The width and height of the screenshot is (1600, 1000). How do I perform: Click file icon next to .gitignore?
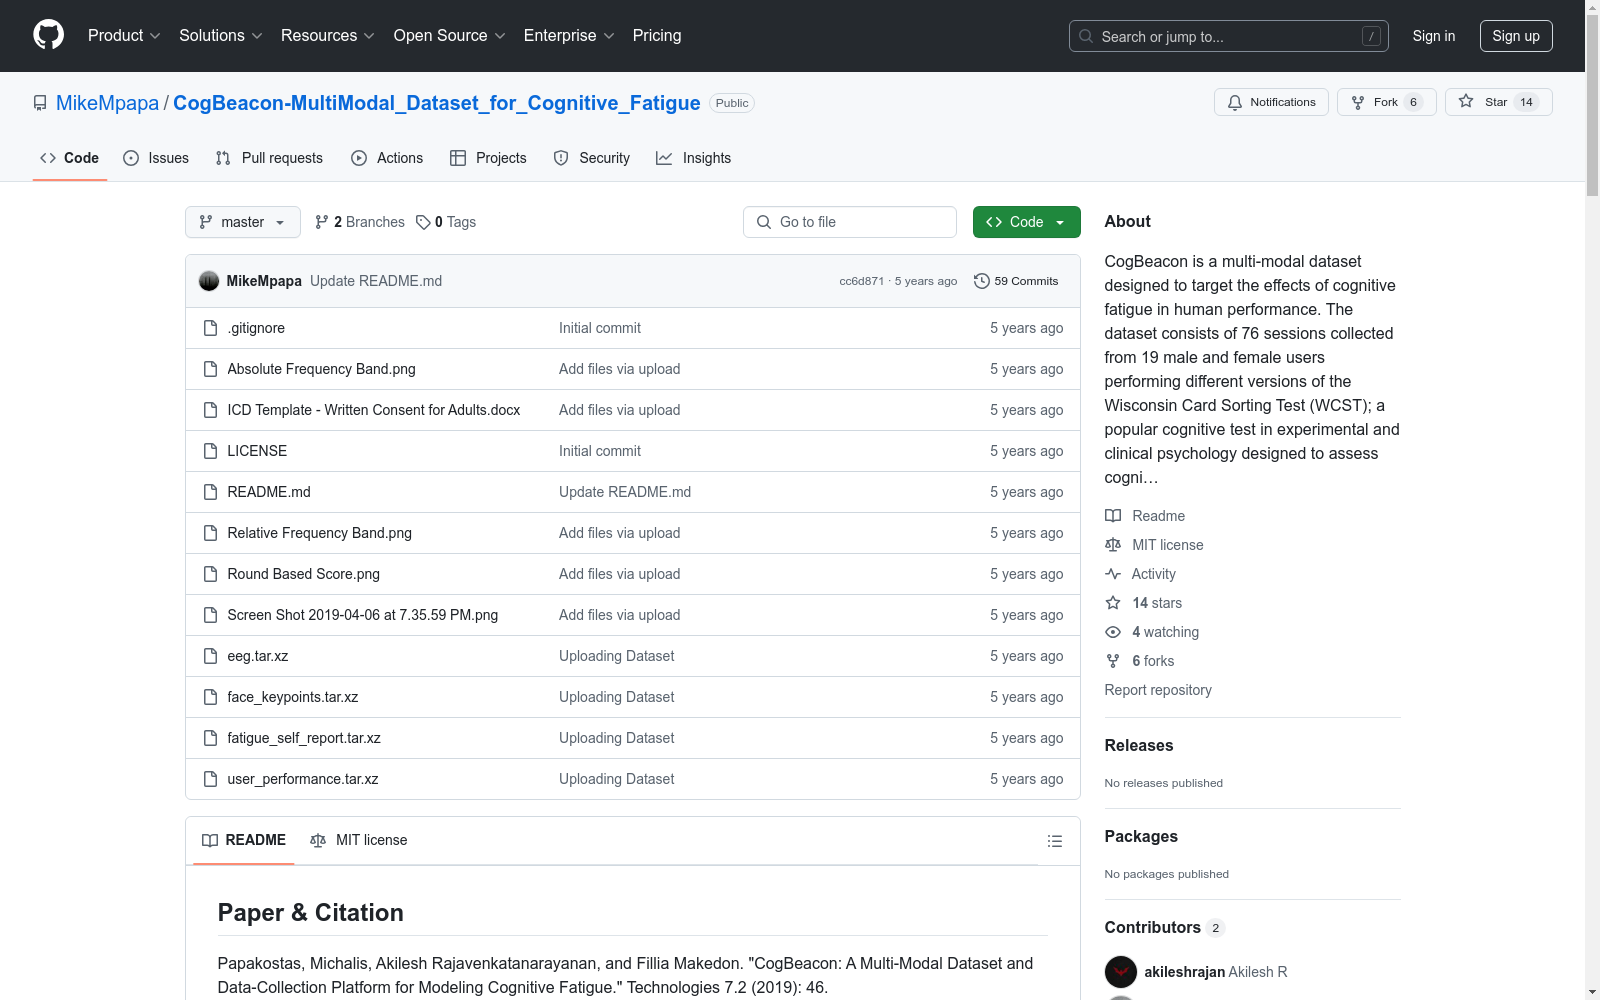pyautogui.click(x=210, y=328)
